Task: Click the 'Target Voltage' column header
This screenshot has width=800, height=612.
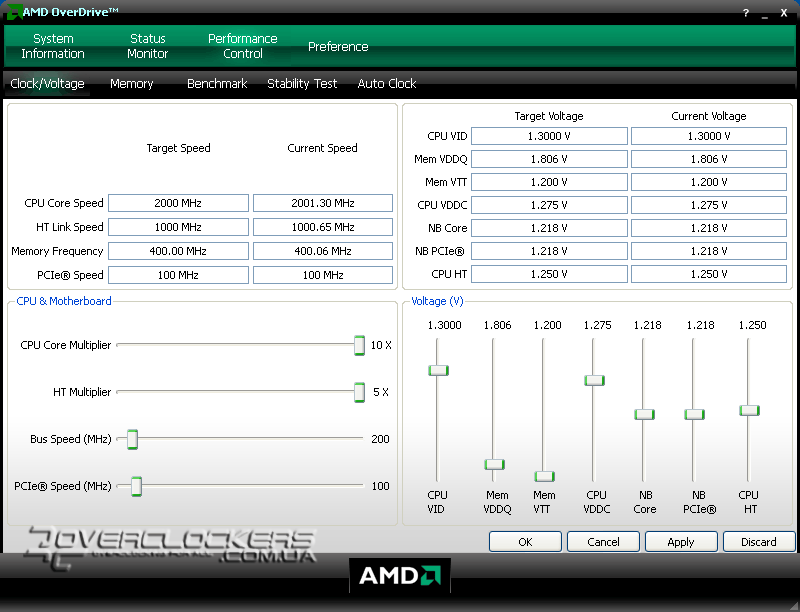Action: click(x=549, y=116)
